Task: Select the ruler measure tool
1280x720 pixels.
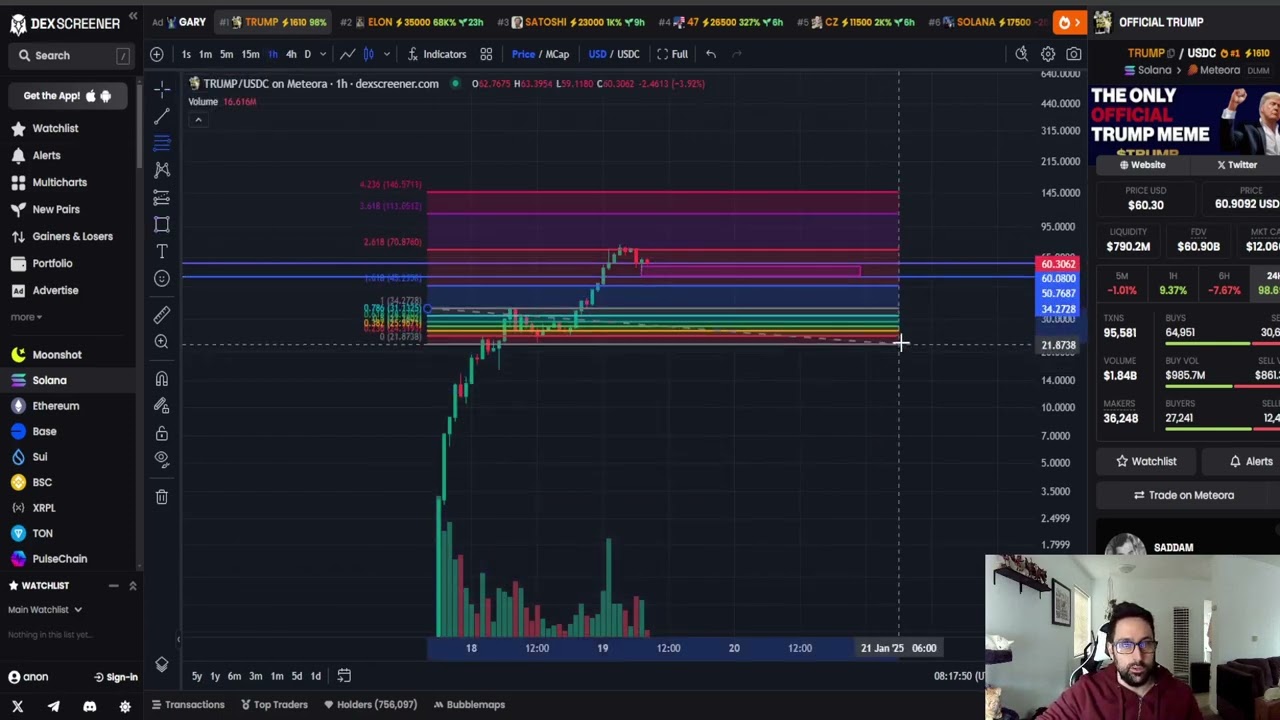Action: tap(161, 315)
